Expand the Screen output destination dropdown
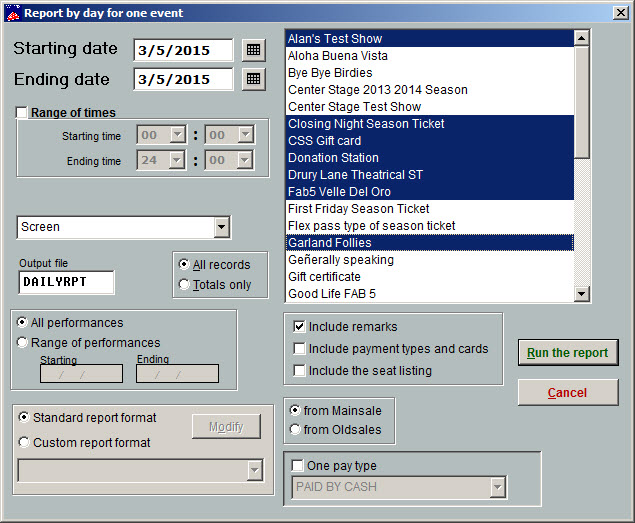This screenshot has width=635, height=523. (x=222, y=227)
